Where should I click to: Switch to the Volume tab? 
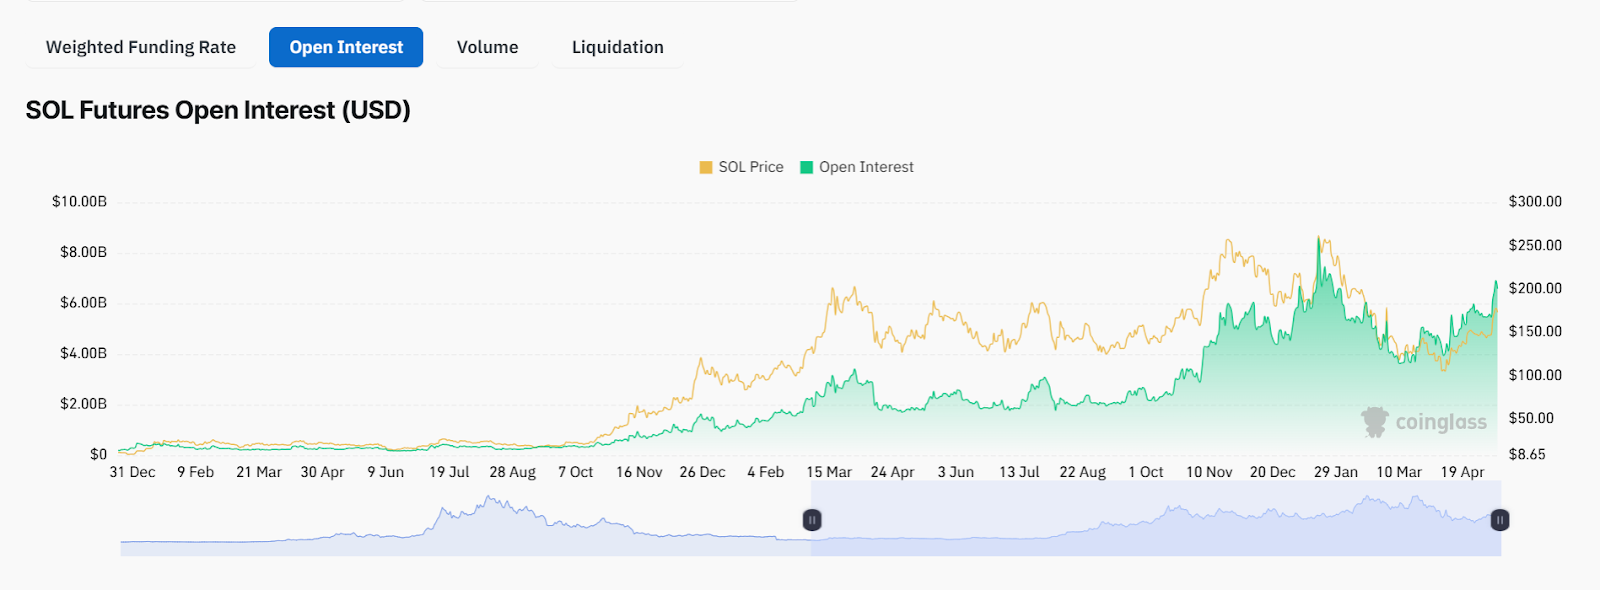[488, 47]
